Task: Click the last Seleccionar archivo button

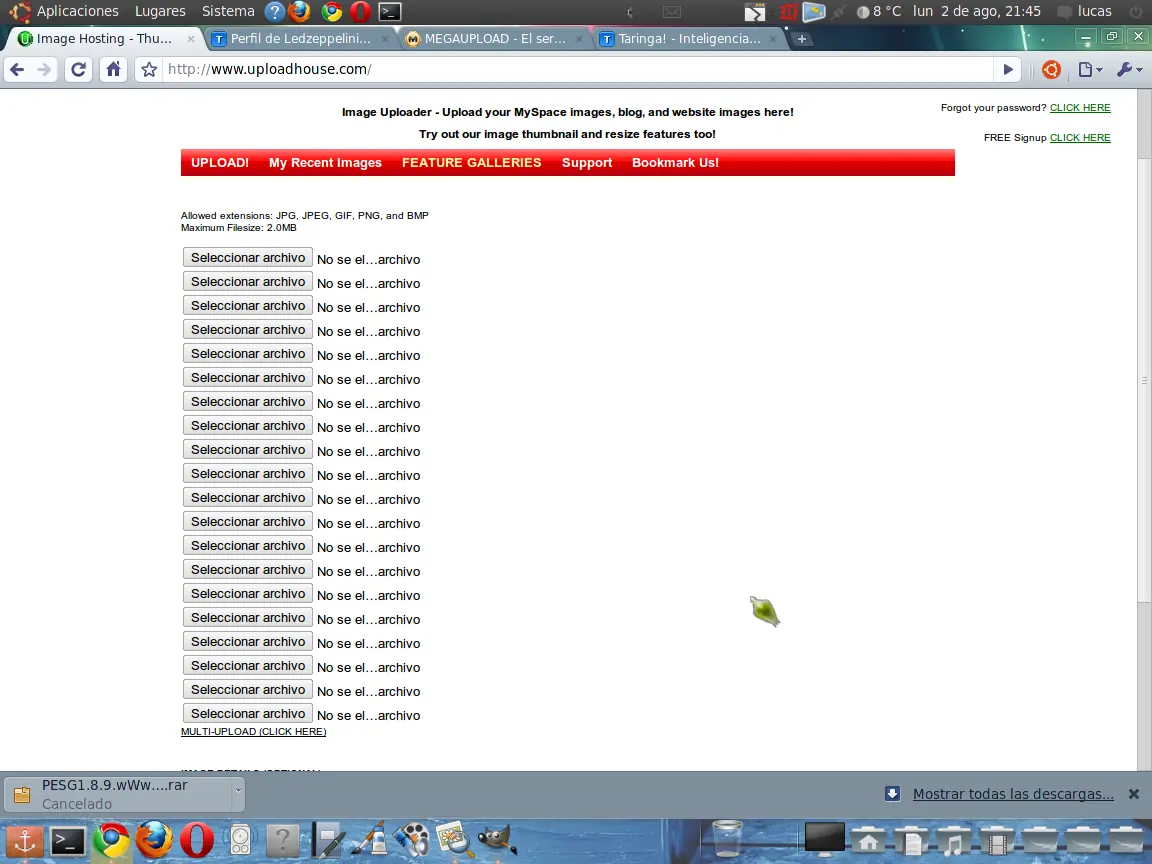Action: [248, 713]
